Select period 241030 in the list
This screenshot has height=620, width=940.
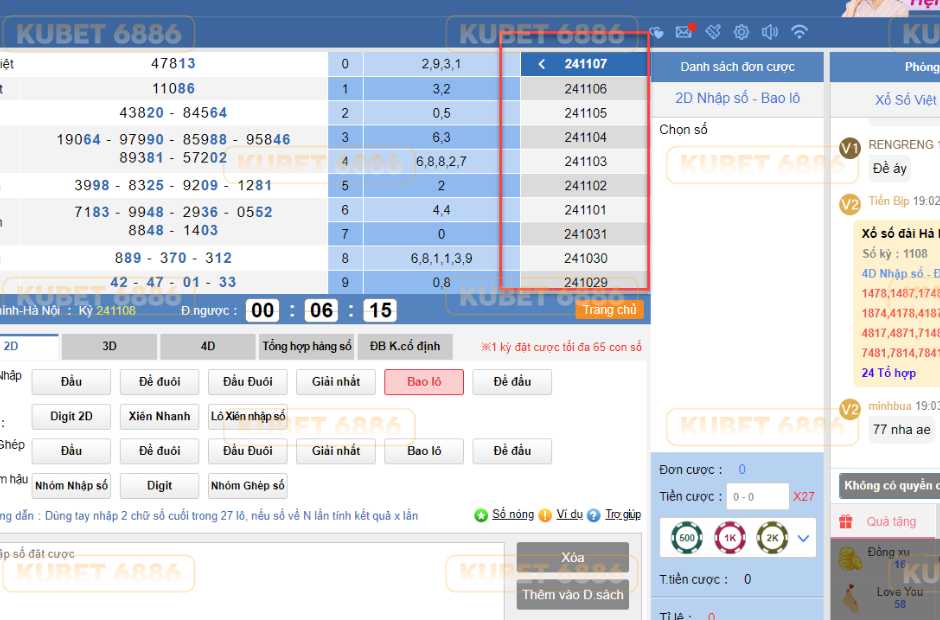click(x=585, y=258)
